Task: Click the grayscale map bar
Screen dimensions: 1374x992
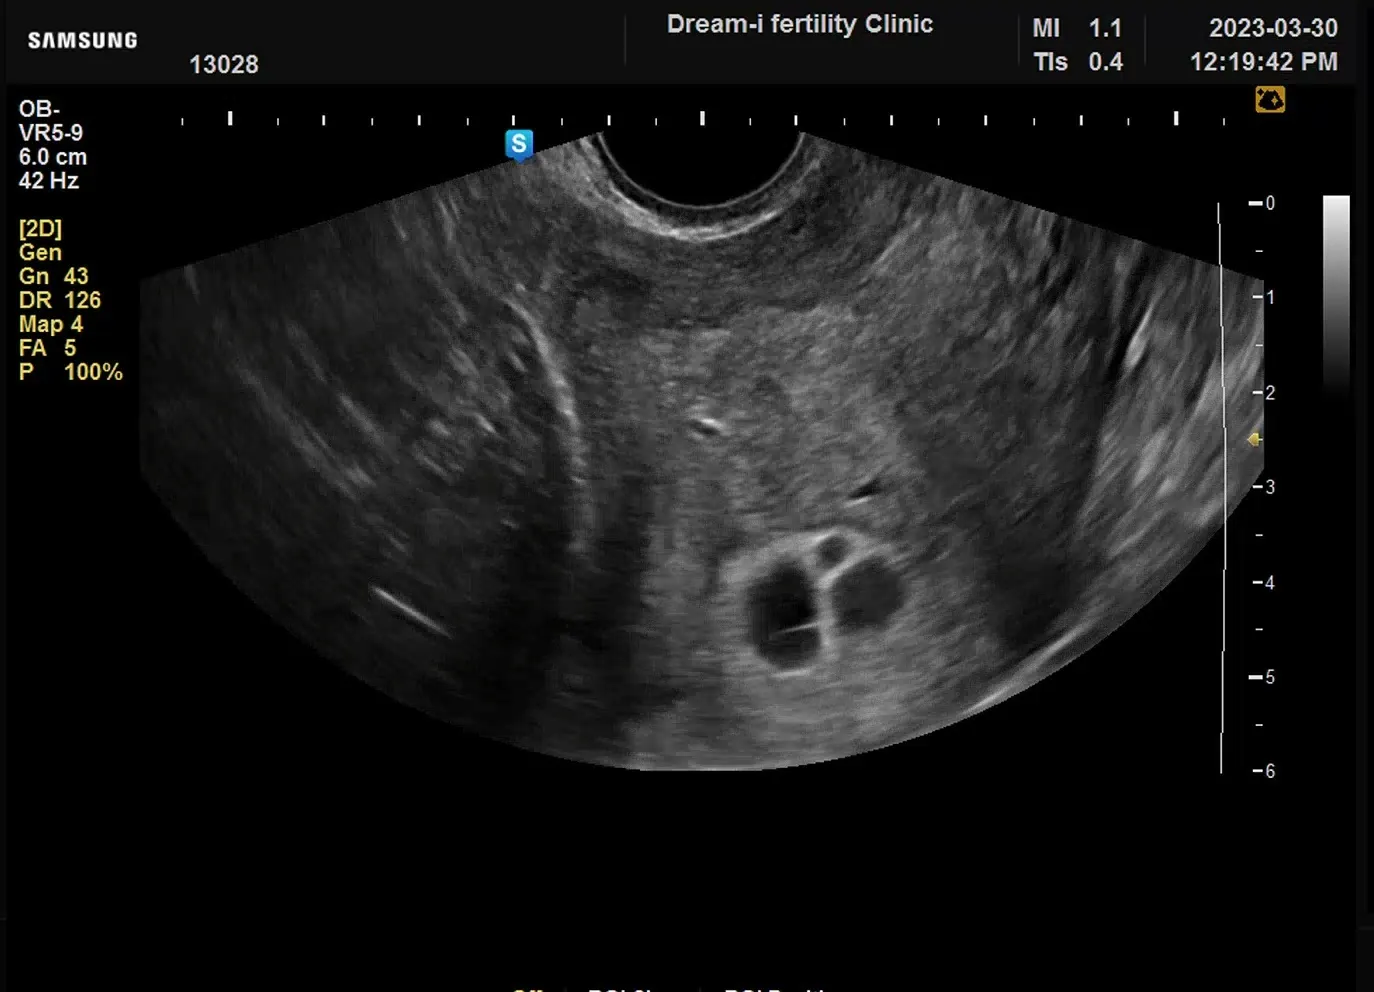Action: click(1336, 297)
